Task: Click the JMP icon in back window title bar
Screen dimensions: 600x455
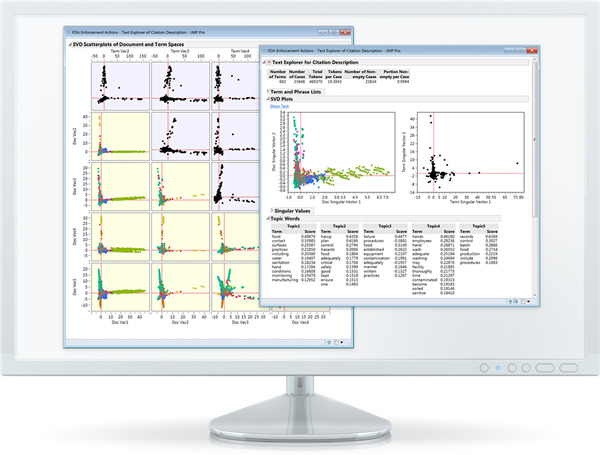Action: coord(67,34)
